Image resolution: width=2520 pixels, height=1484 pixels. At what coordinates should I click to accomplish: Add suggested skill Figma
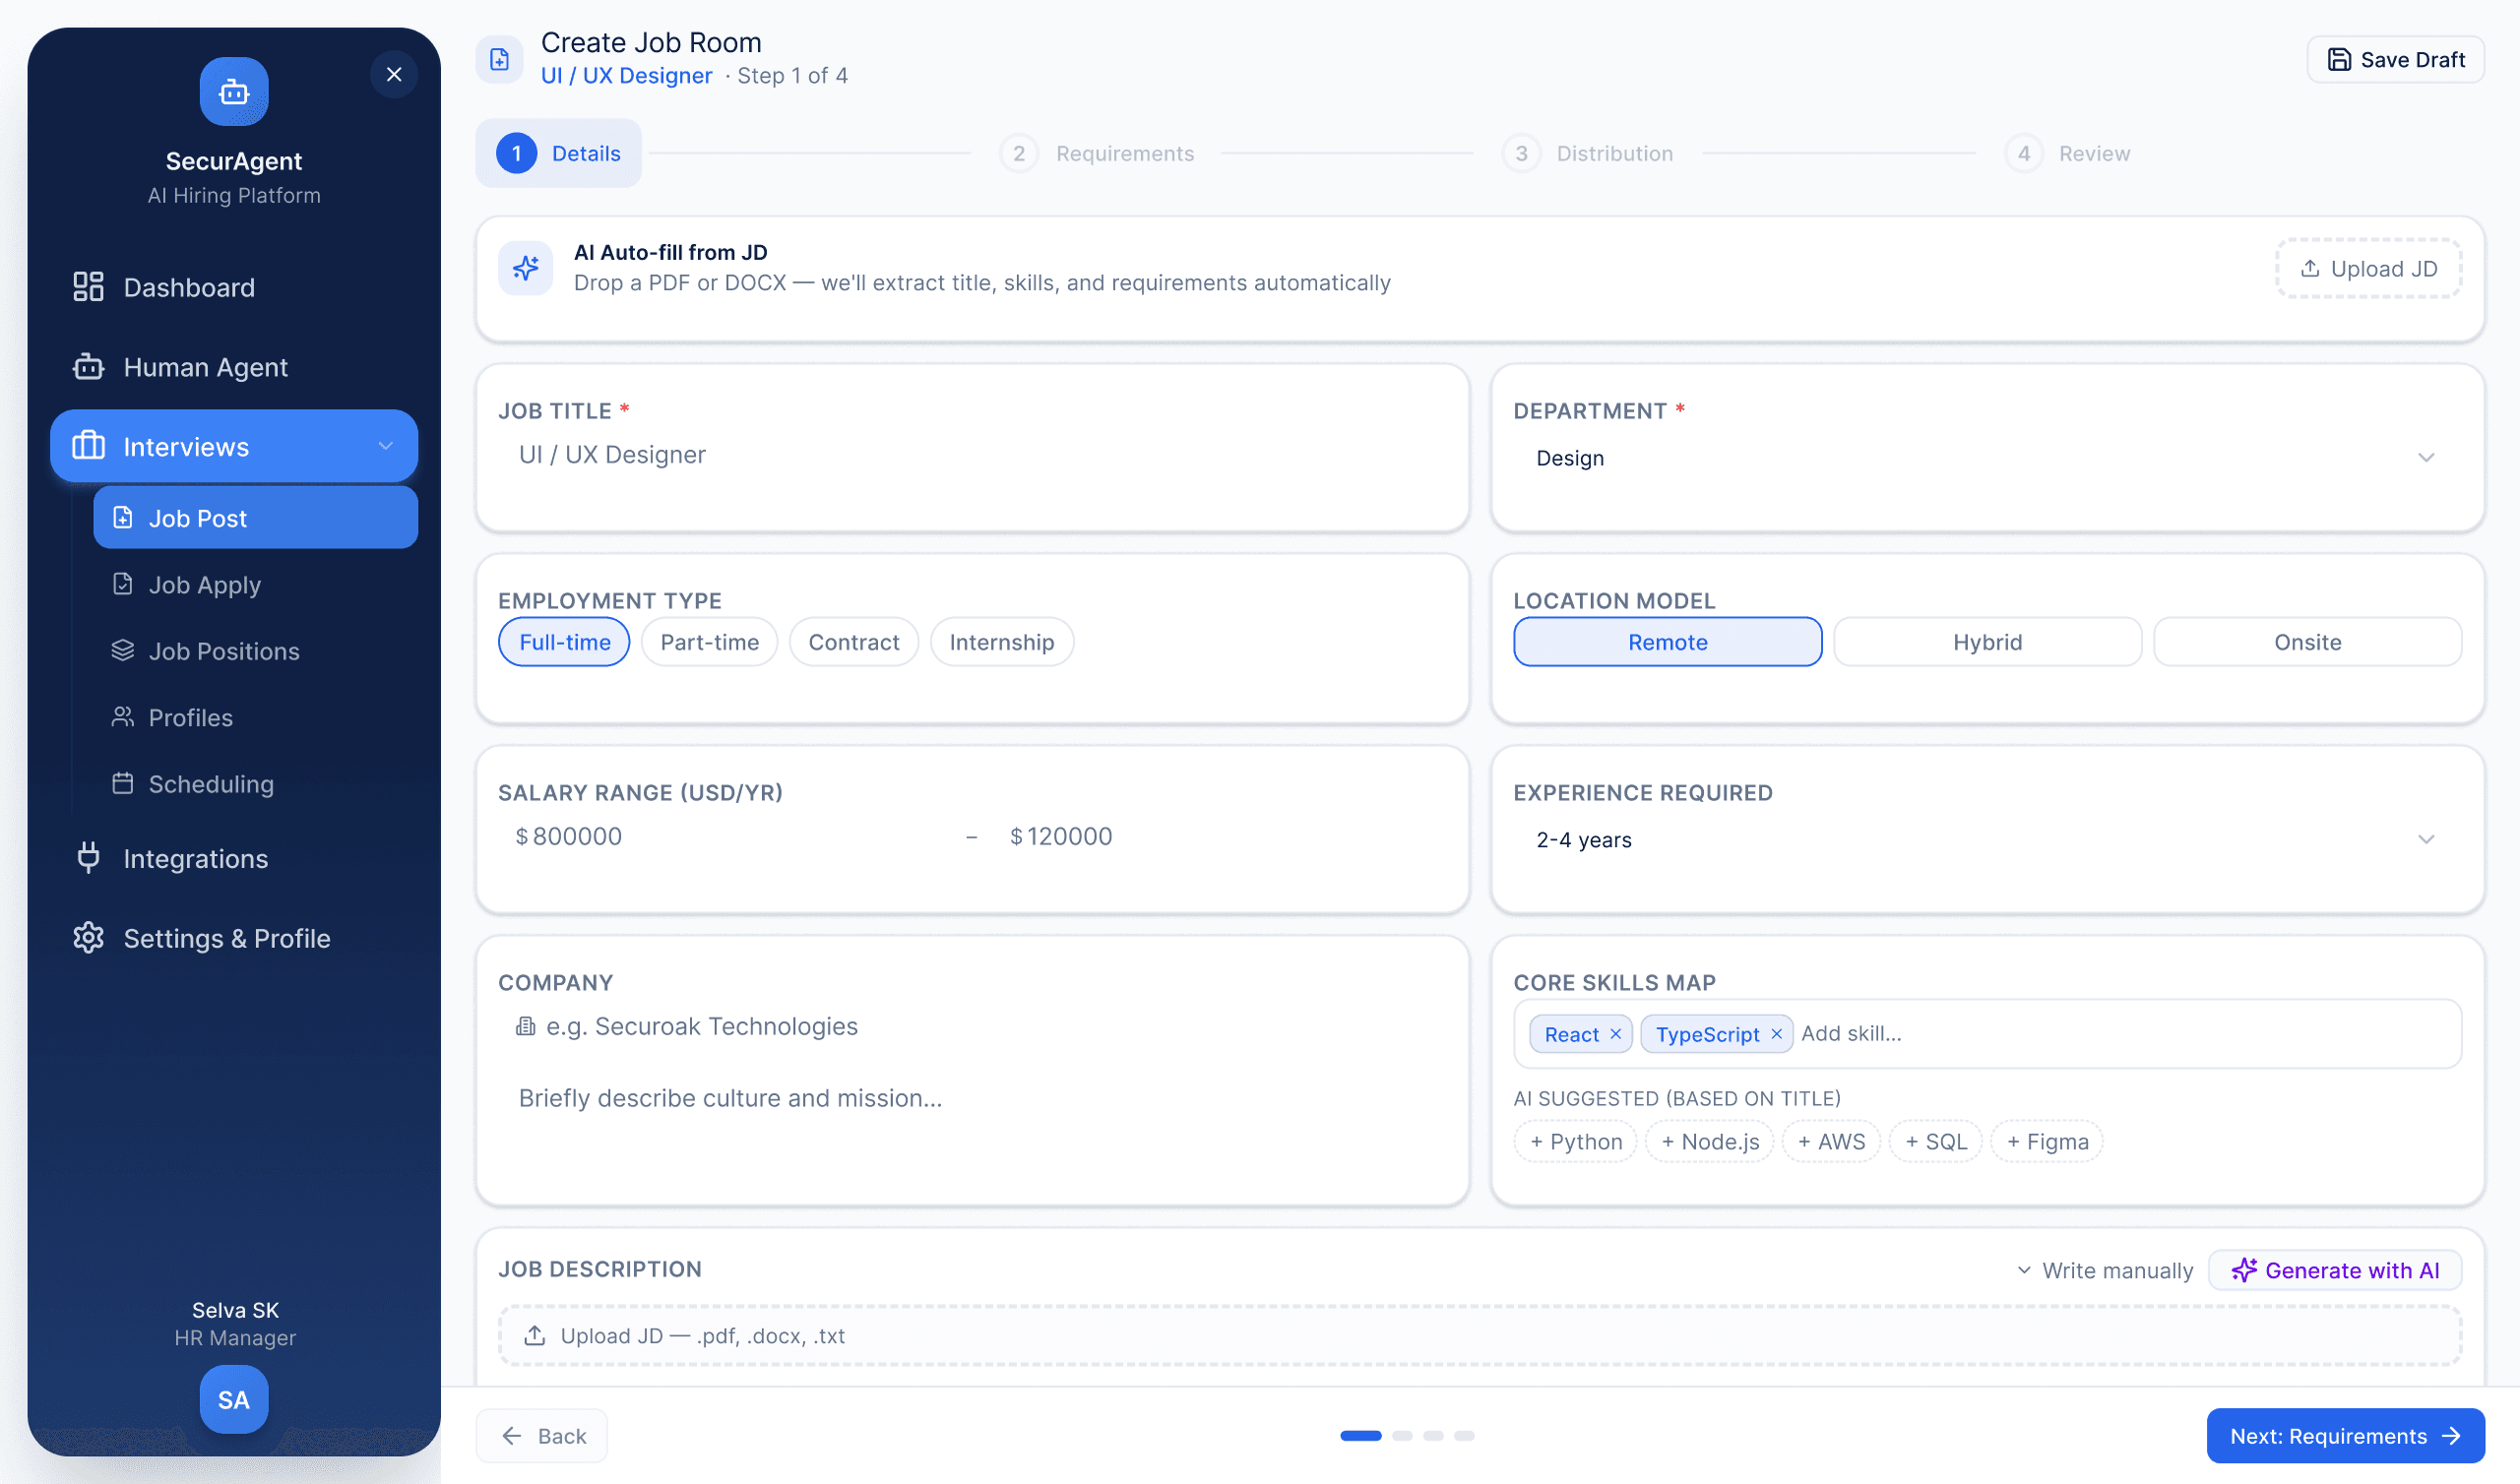(x=2047, y=1142)
